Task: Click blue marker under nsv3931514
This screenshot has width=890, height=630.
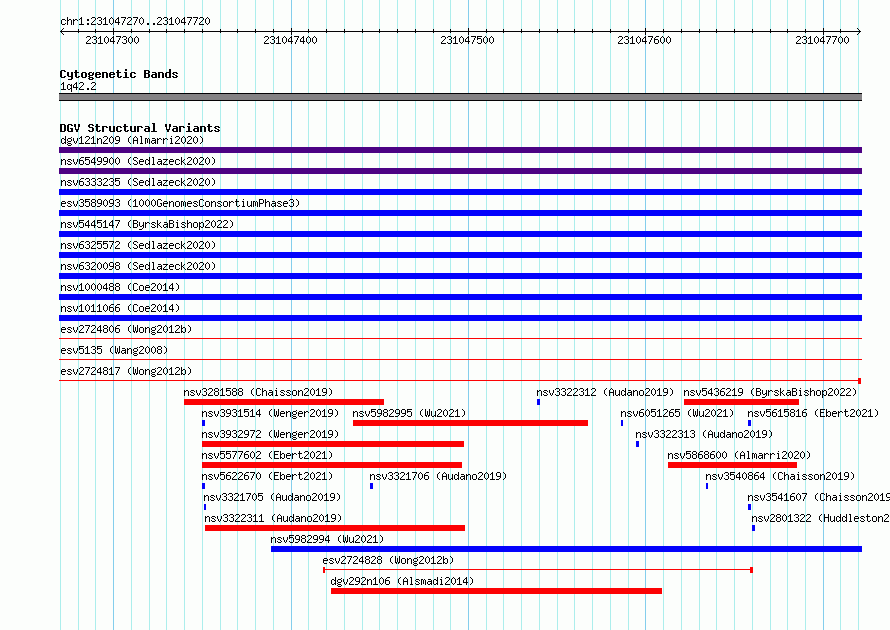Action: (203, 423)
